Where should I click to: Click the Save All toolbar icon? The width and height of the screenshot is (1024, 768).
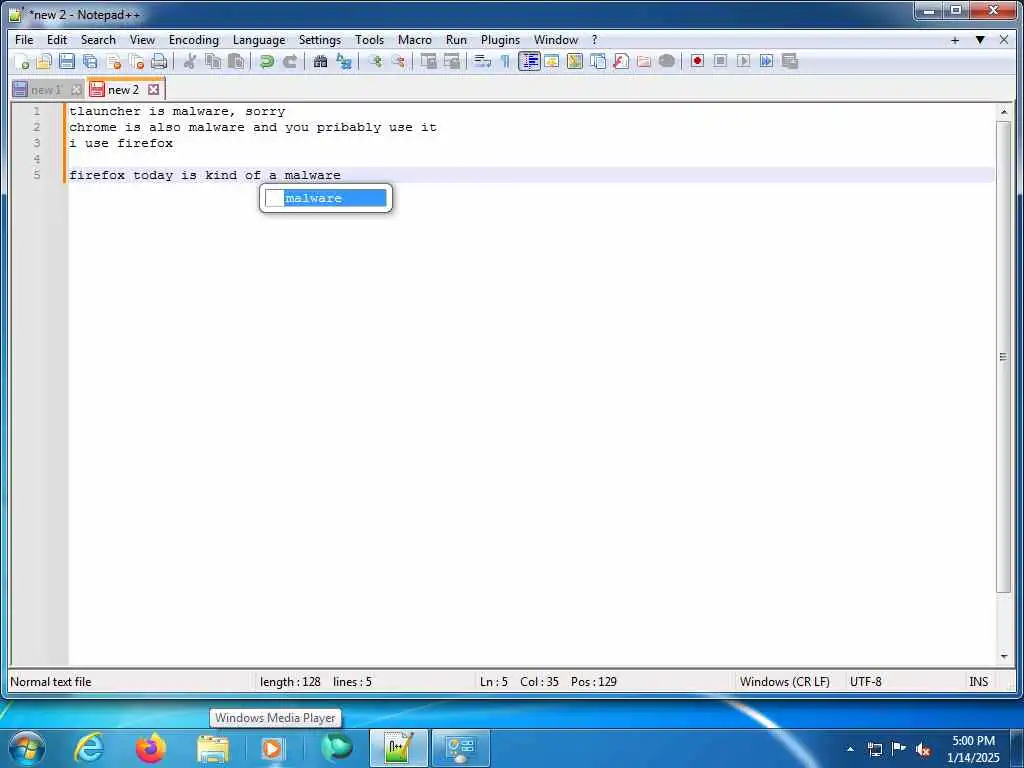click(x=90, y=61)
